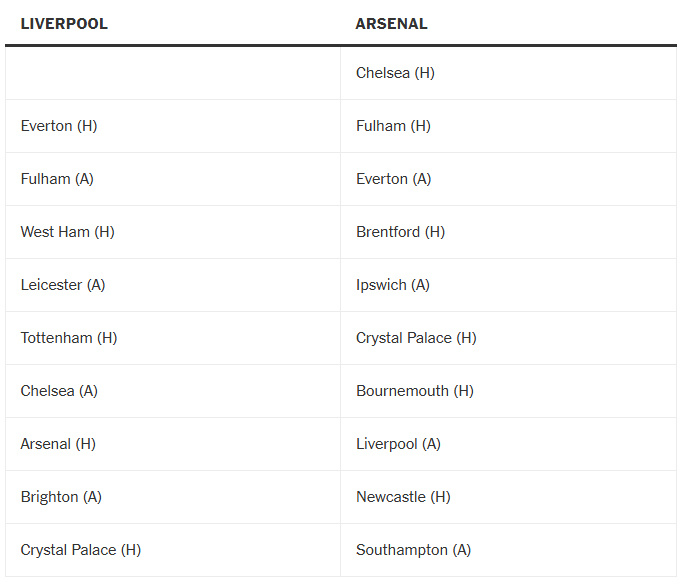Screen dimensions: 687x588
Task: Click the Ipswich (A) cell
Action: click(x=393, y=285)
